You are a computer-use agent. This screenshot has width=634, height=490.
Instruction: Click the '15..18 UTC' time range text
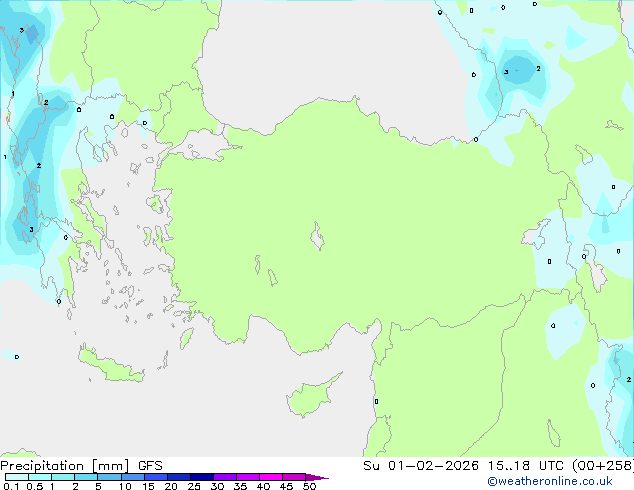coord(526,466)
